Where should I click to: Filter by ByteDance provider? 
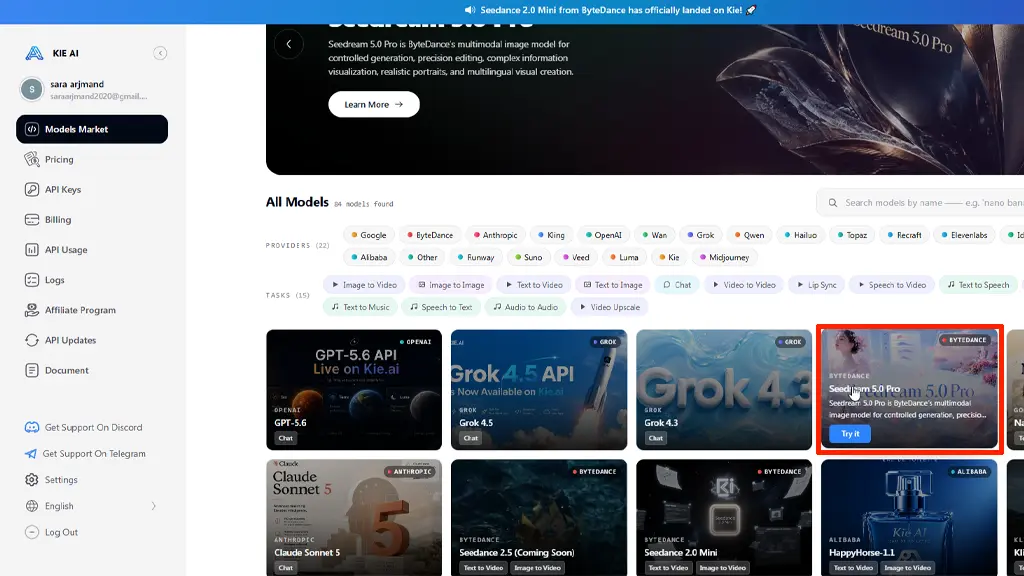click(430, 235)
